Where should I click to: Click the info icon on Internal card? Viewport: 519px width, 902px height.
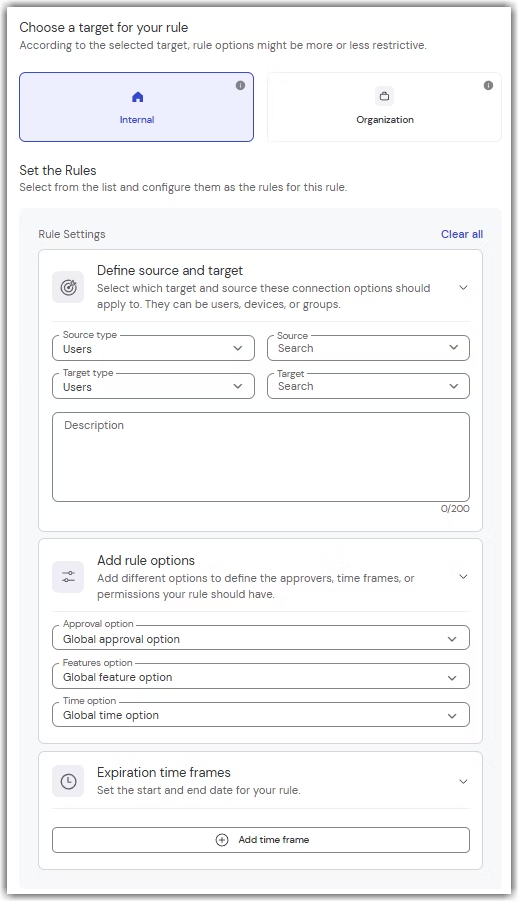[x=241, y=85]
